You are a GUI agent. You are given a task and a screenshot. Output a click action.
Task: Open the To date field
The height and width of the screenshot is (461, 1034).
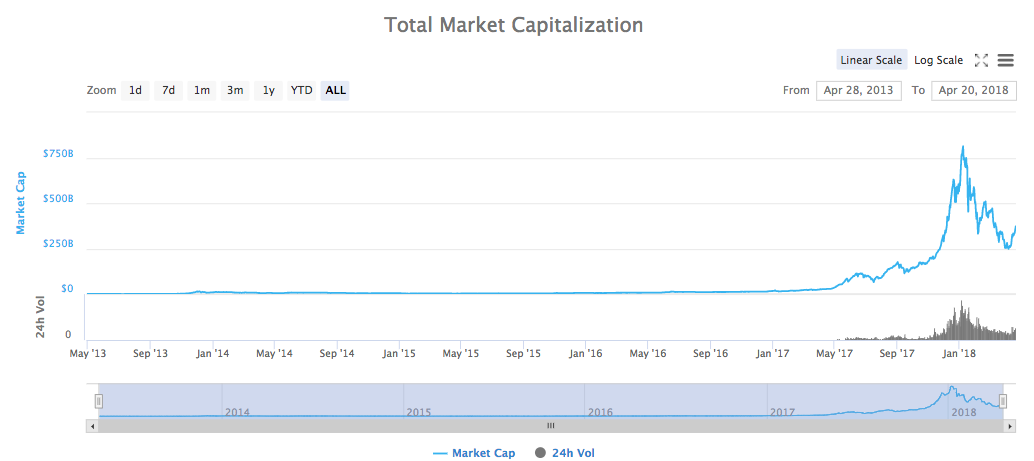pyautogui.click(x=973, y=91)
